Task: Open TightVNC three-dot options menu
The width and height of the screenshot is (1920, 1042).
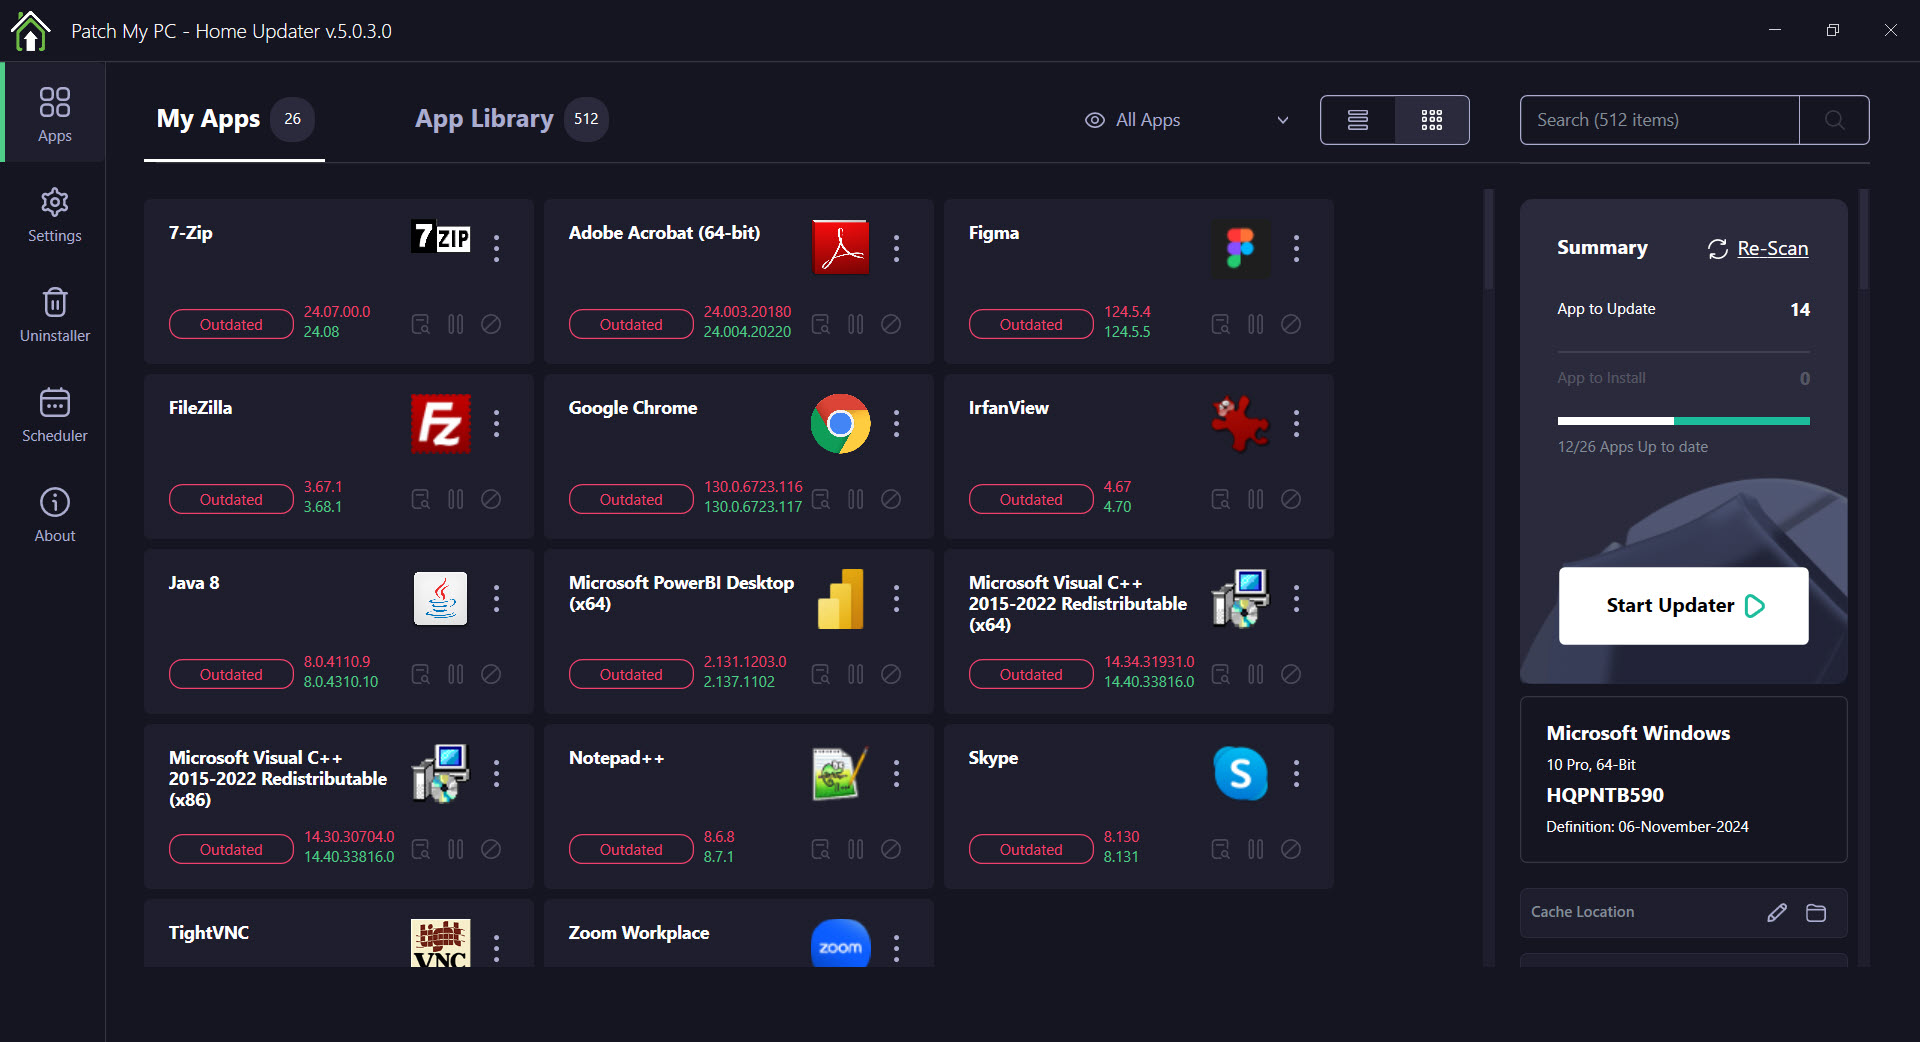Action: pyautogui.click(x=496, y=948)
